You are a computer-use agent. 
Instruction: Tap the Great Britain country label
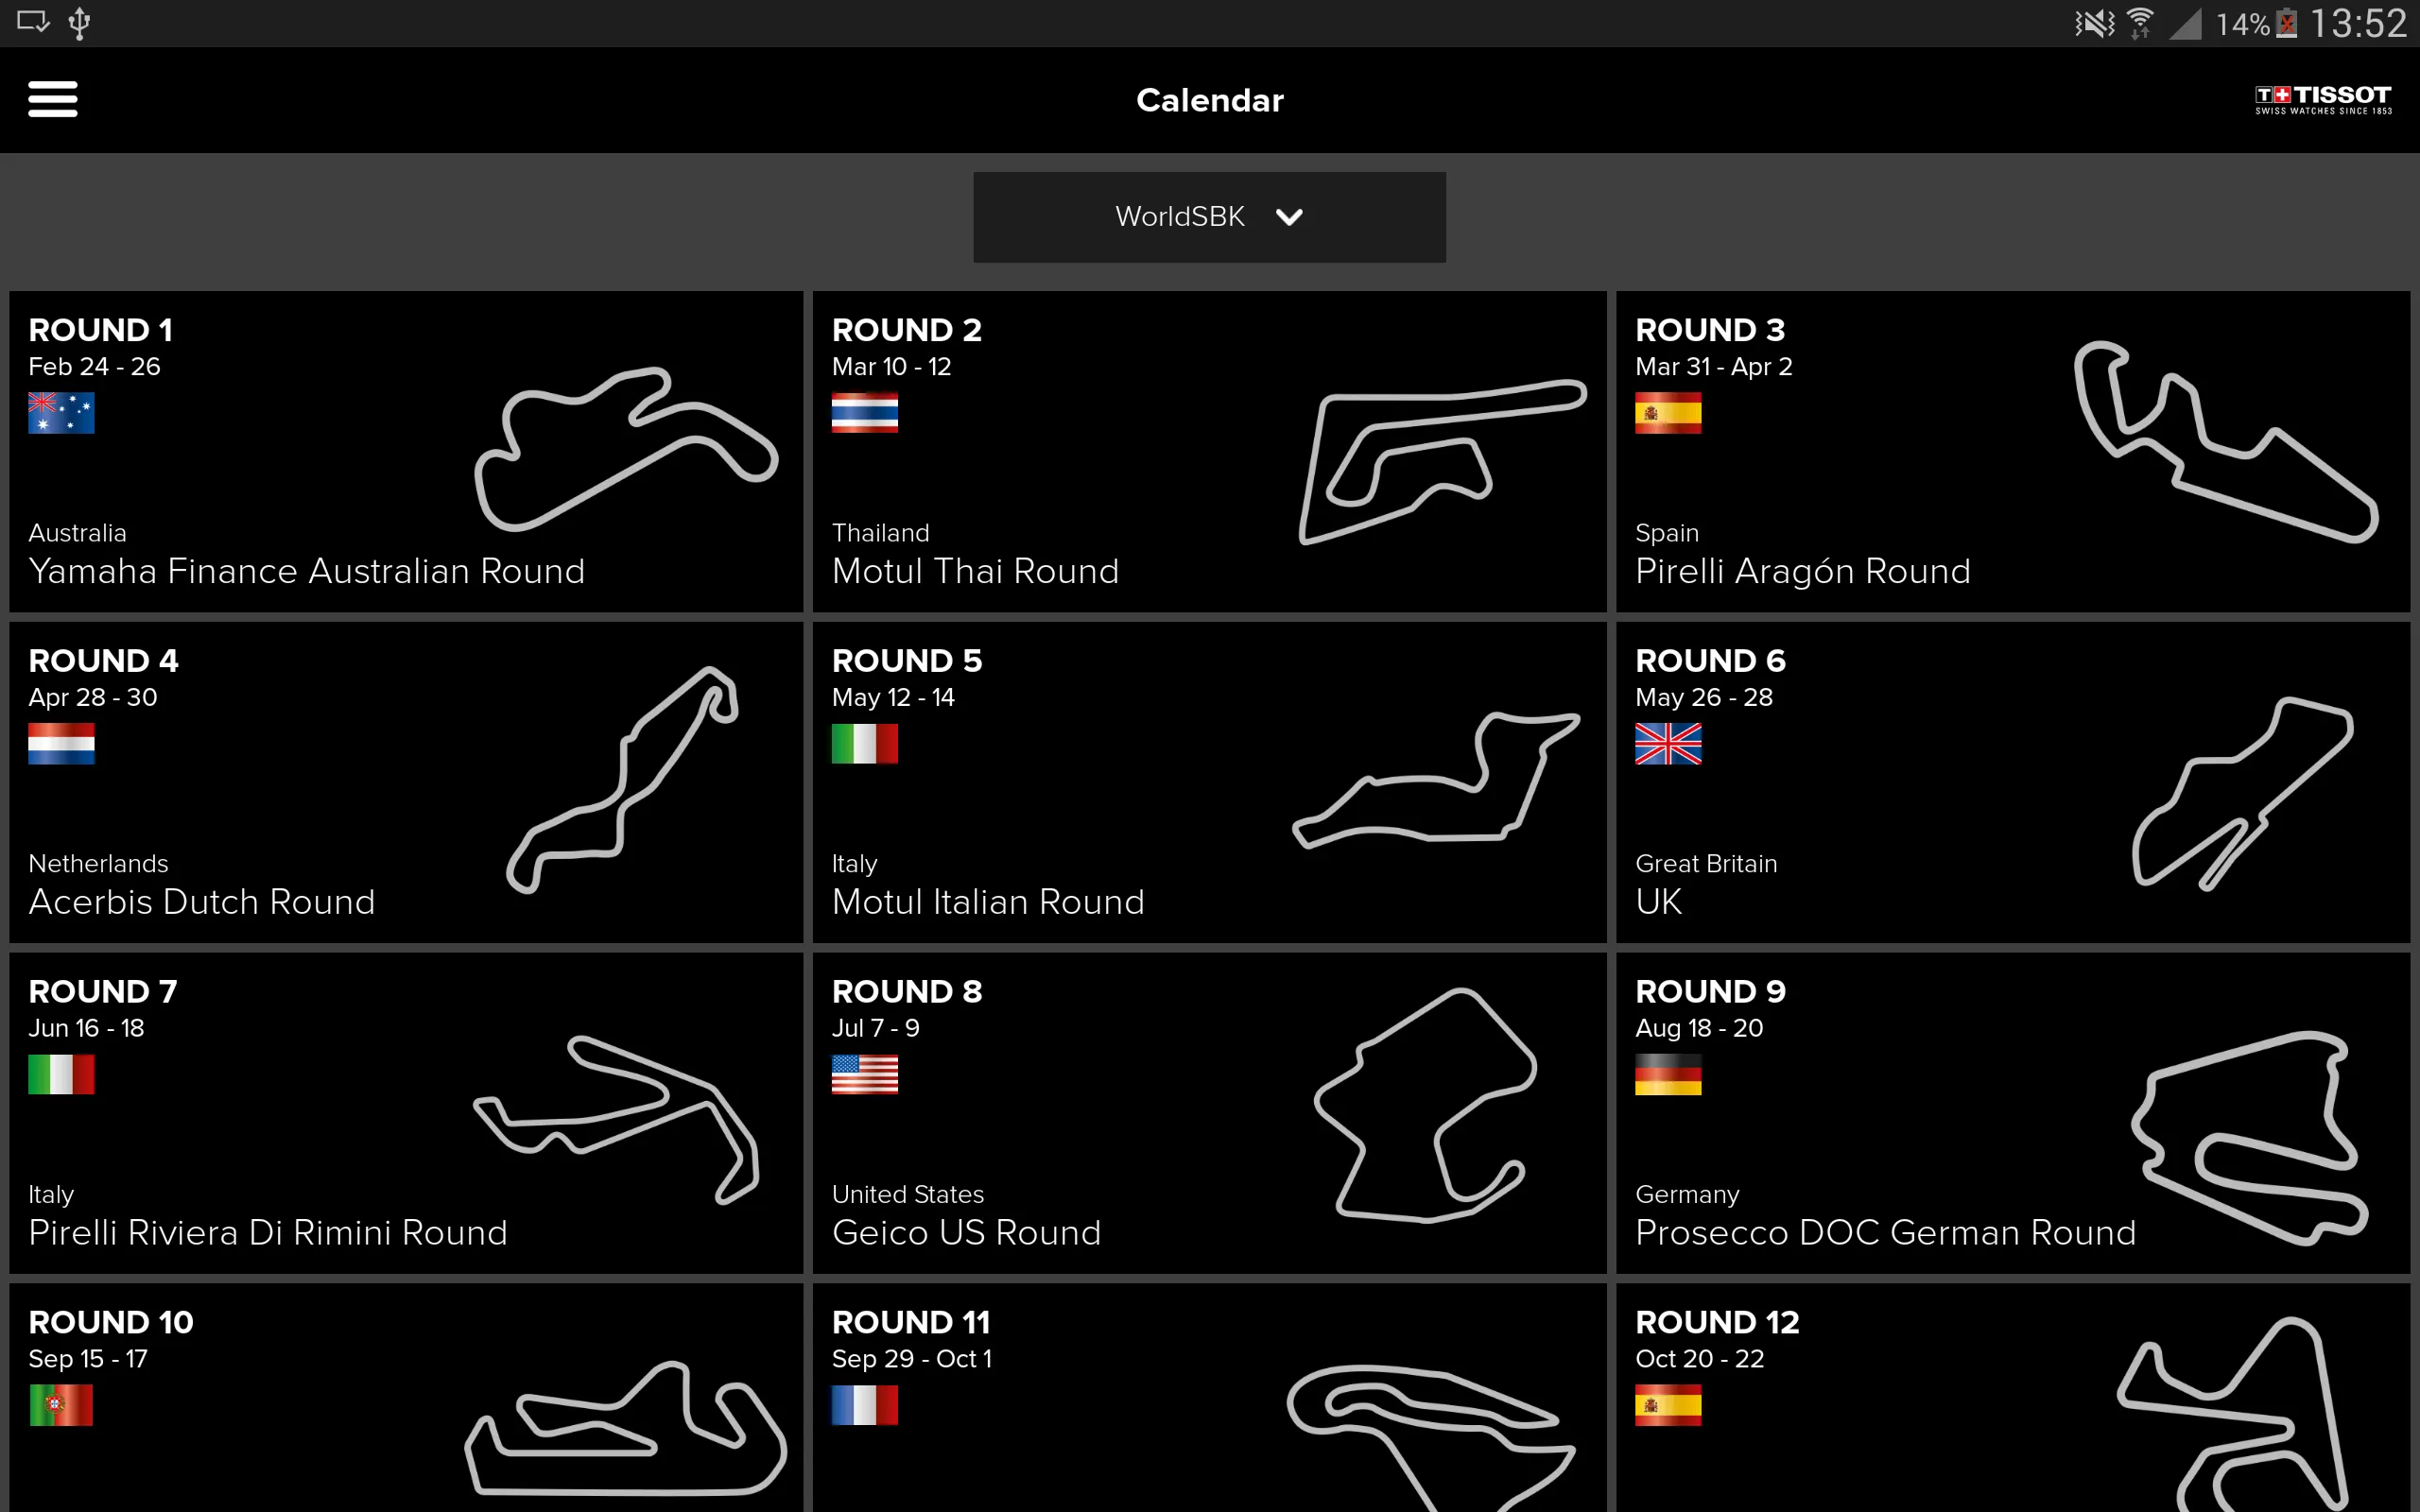(1706, 864)
